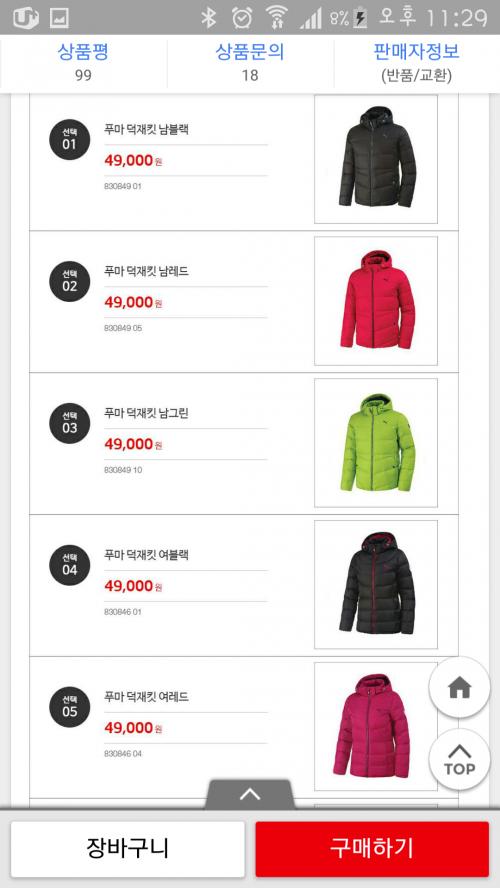500x888 pixels.
Task: Select option 01 circle badge
Action: [x=70, y=139]
